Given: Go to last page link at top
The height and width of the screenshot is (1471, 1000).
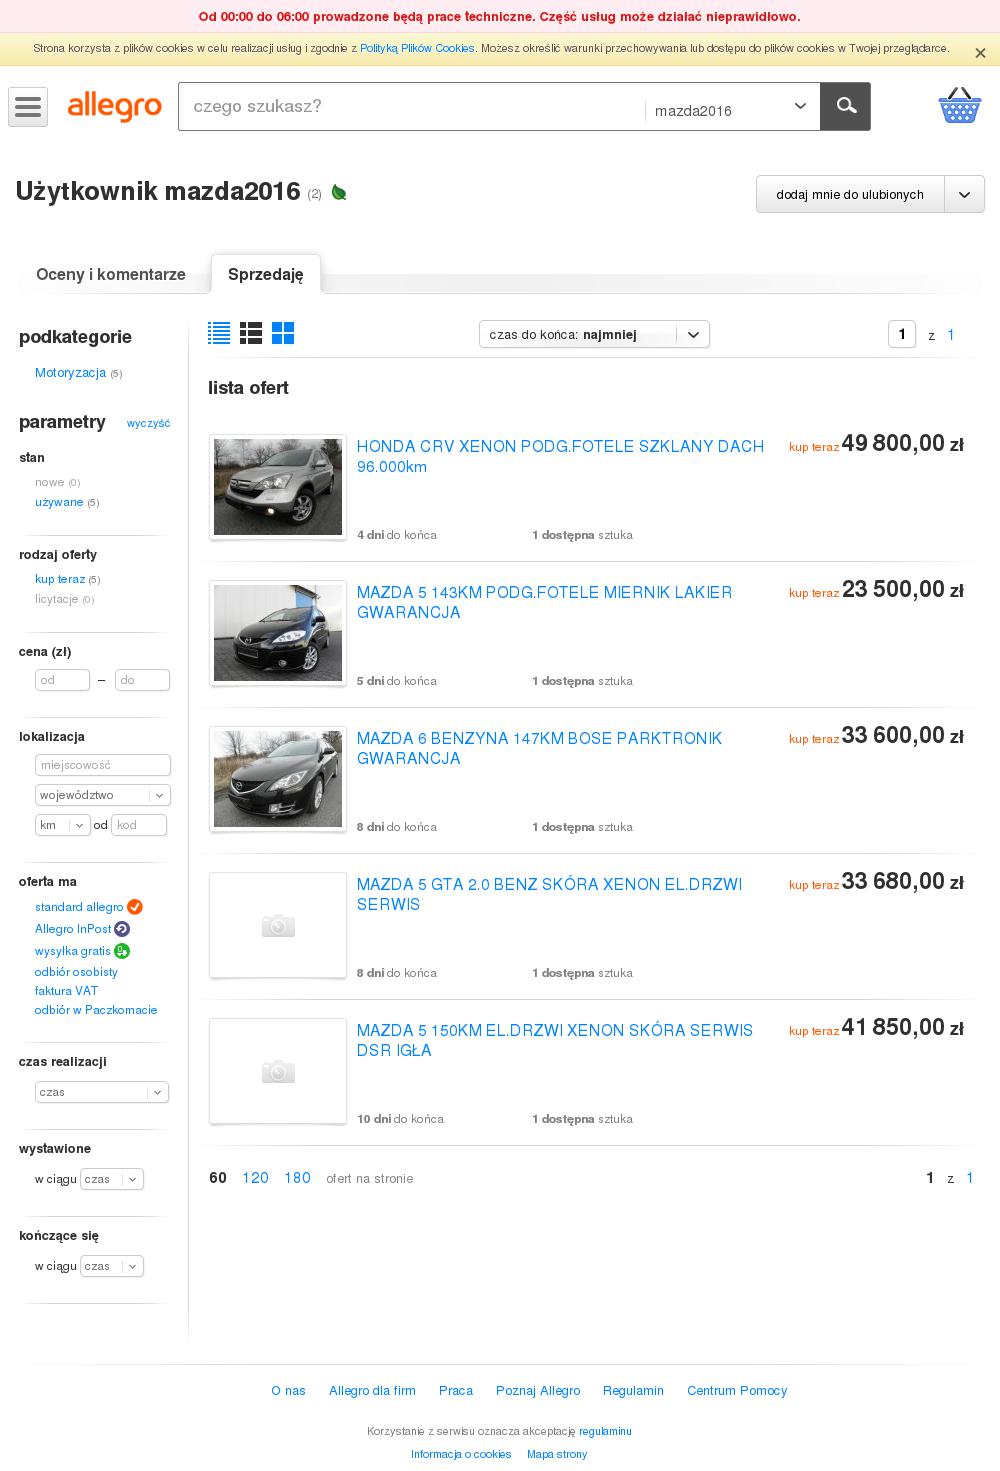Looking at the screenshot, I should [x=951, y=335].
